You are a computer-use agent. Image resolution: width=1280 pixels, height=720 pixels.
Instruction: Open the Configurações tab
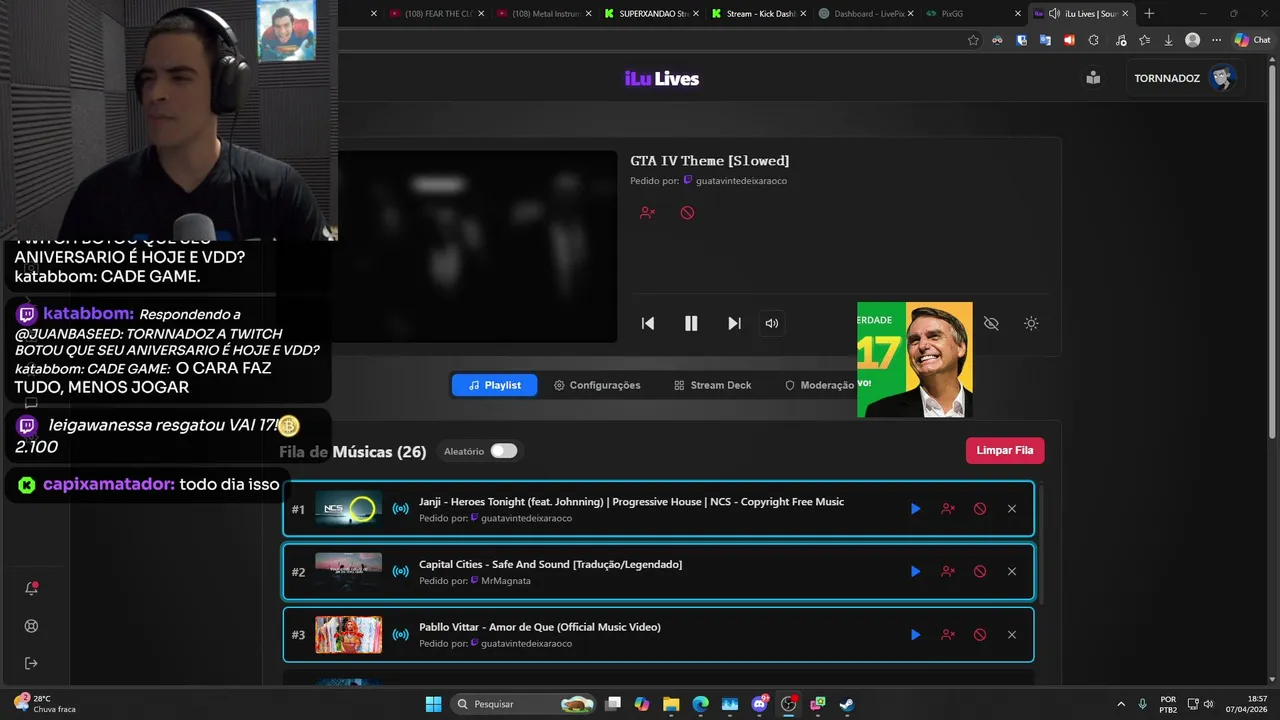tap(597, 385)
